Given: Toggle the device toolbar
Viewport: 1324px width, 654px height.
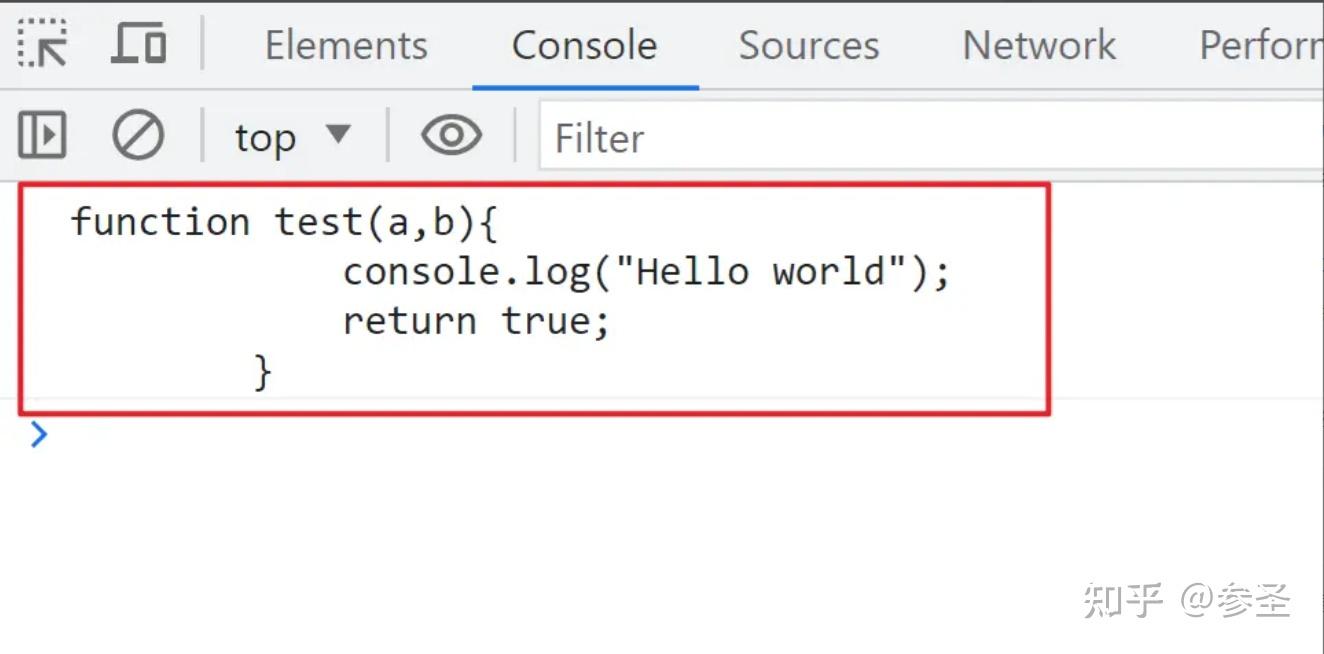Looking at the screenshot, I should pos(137,44).
